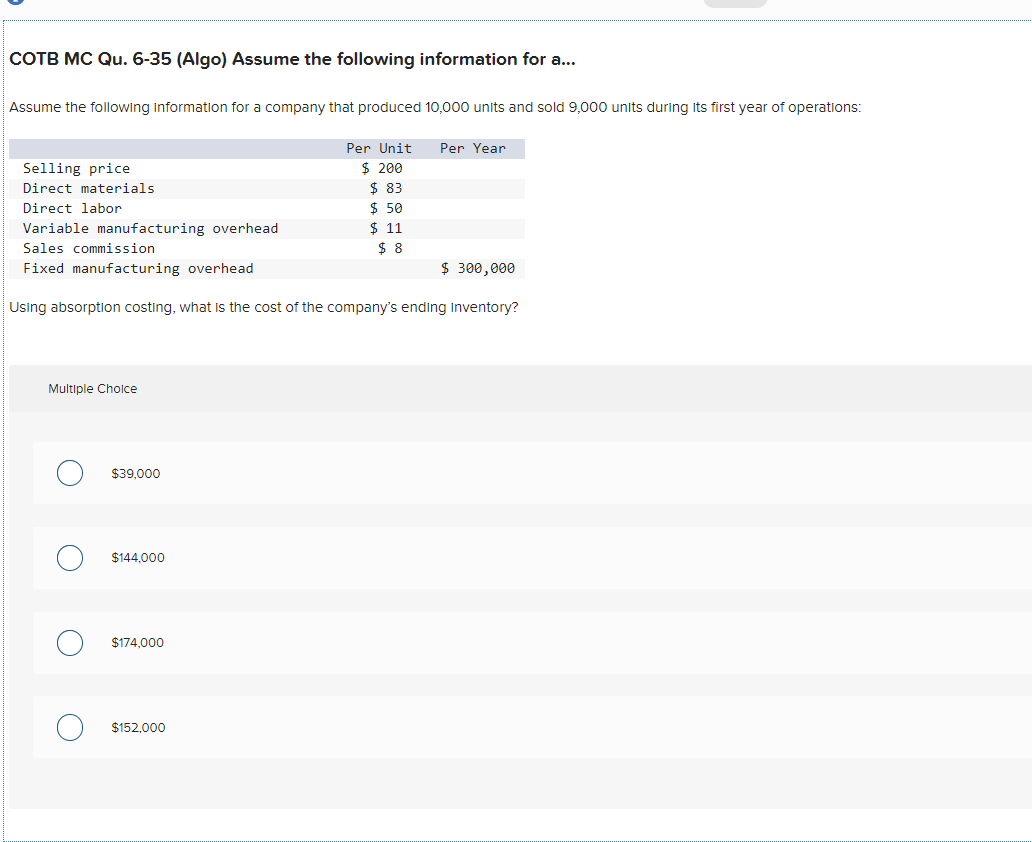
Task: Choose the $174,000 answer option
Action: click(69, 642)
